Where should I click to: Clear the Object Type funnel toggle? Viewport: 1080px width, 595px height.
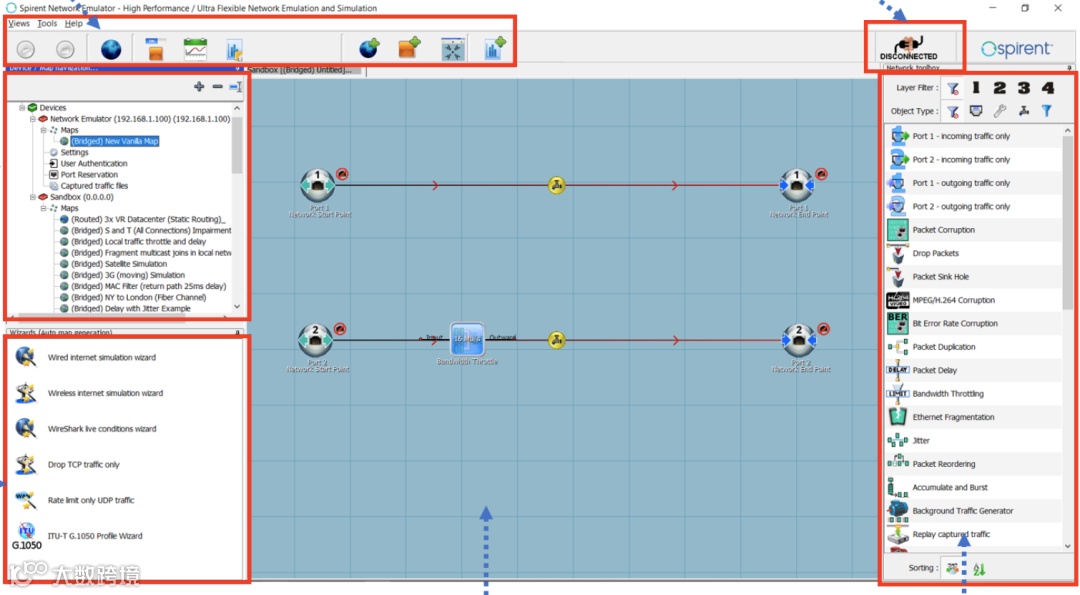(953, 112)
